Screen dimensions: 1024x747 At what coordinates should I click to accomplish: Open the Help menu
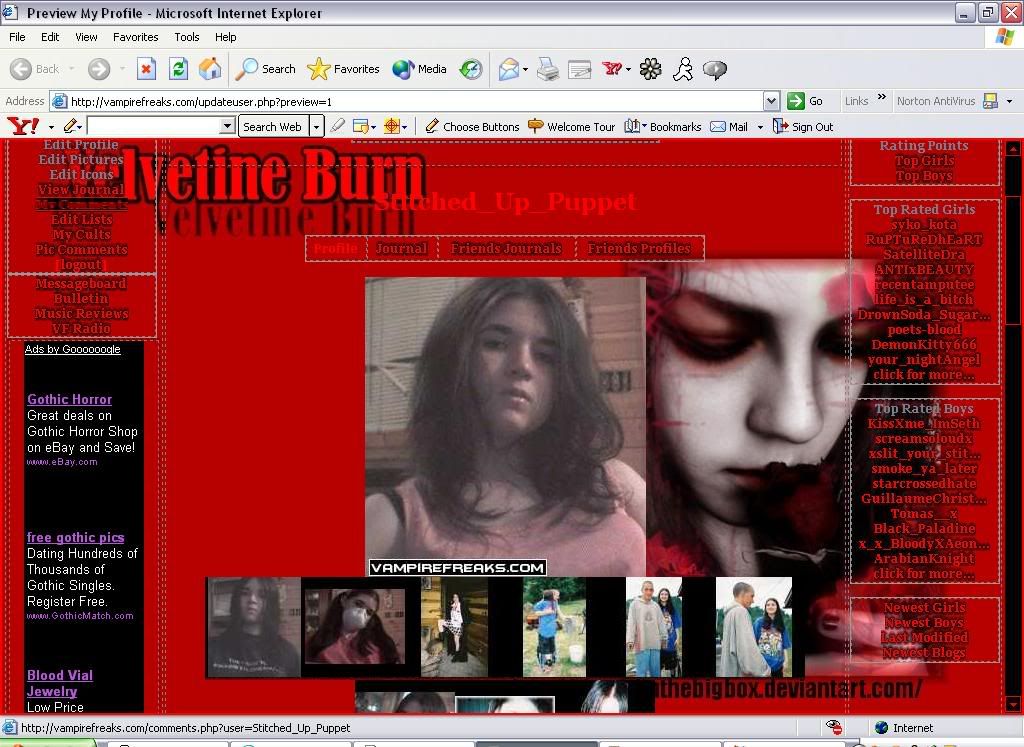[225, 37]
